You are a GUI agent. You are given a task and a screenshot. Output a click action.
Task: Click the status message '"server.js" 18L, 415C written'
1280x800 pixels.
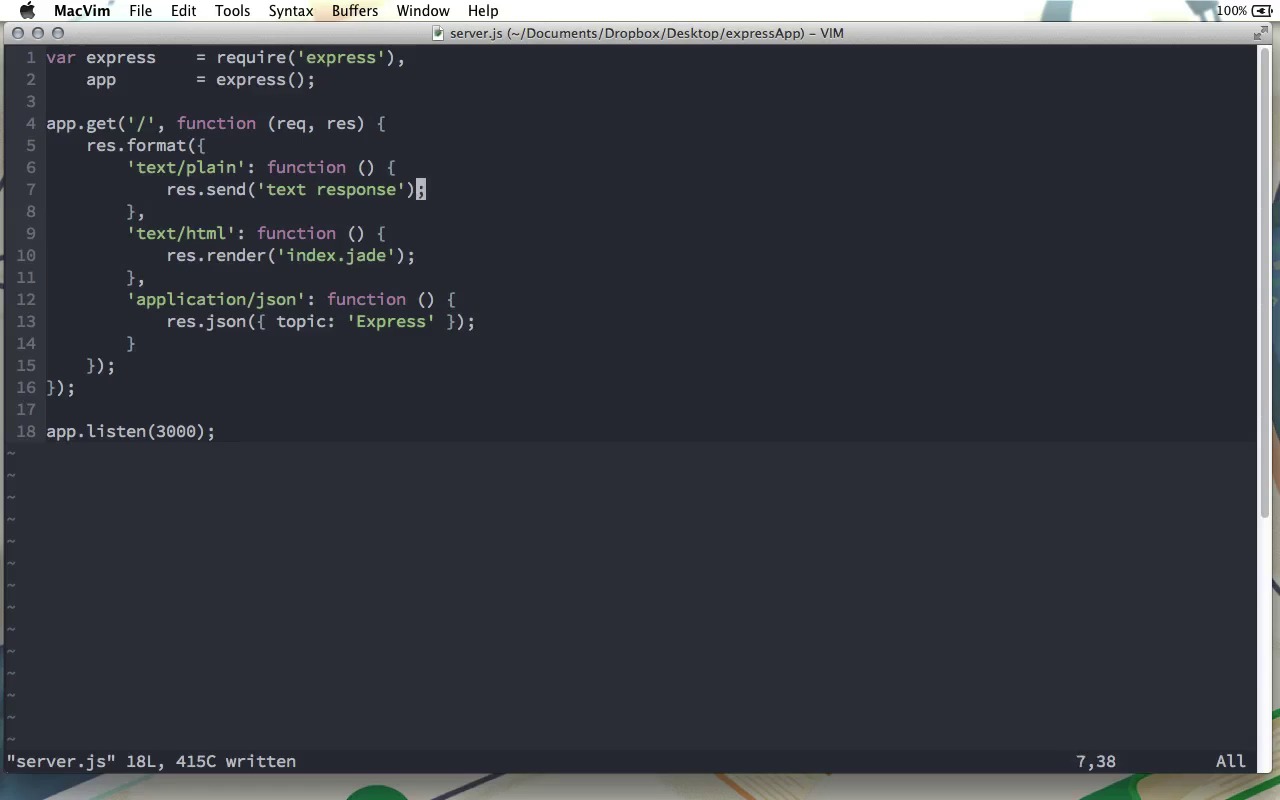(151, 762)
